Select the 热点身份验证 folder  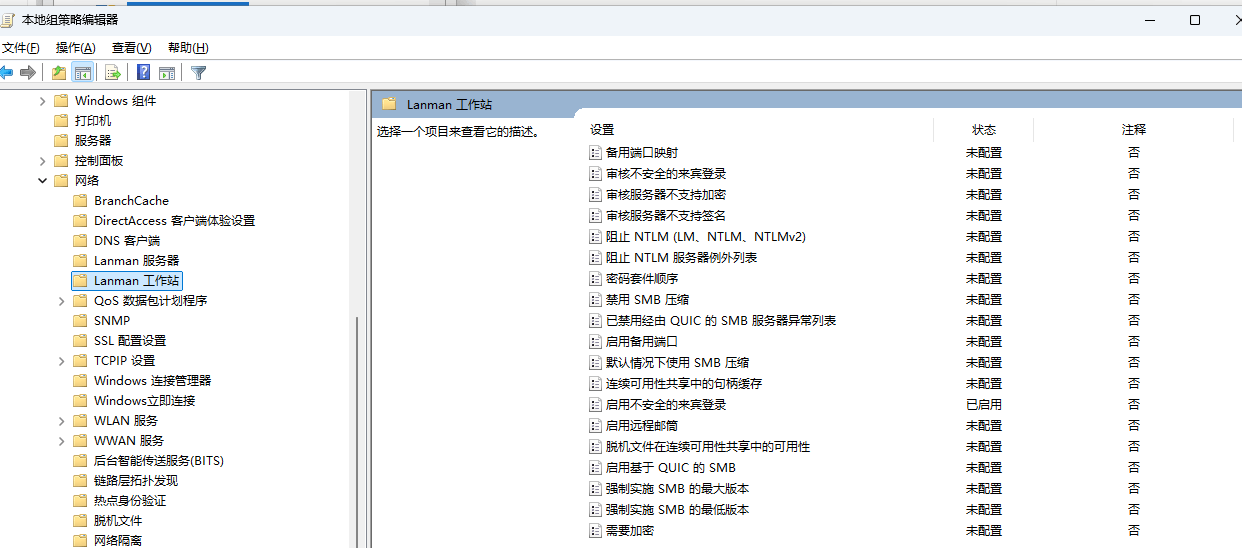pos(130,500)
